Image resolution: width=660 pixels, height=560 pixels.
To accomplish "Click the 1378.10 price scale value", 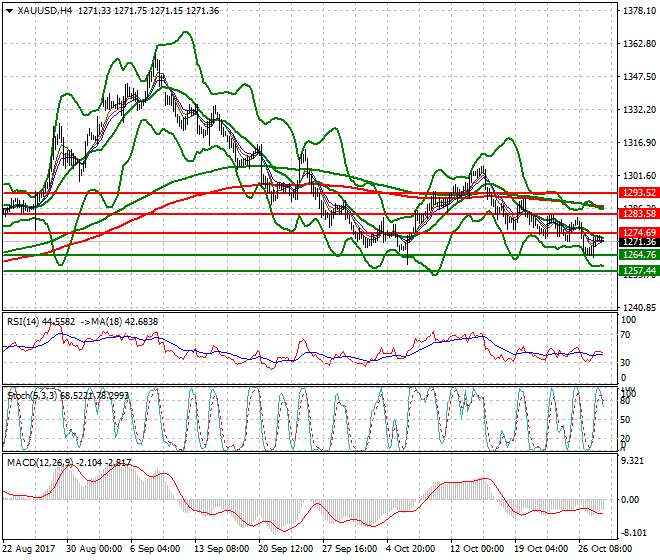I will point(639,11).
